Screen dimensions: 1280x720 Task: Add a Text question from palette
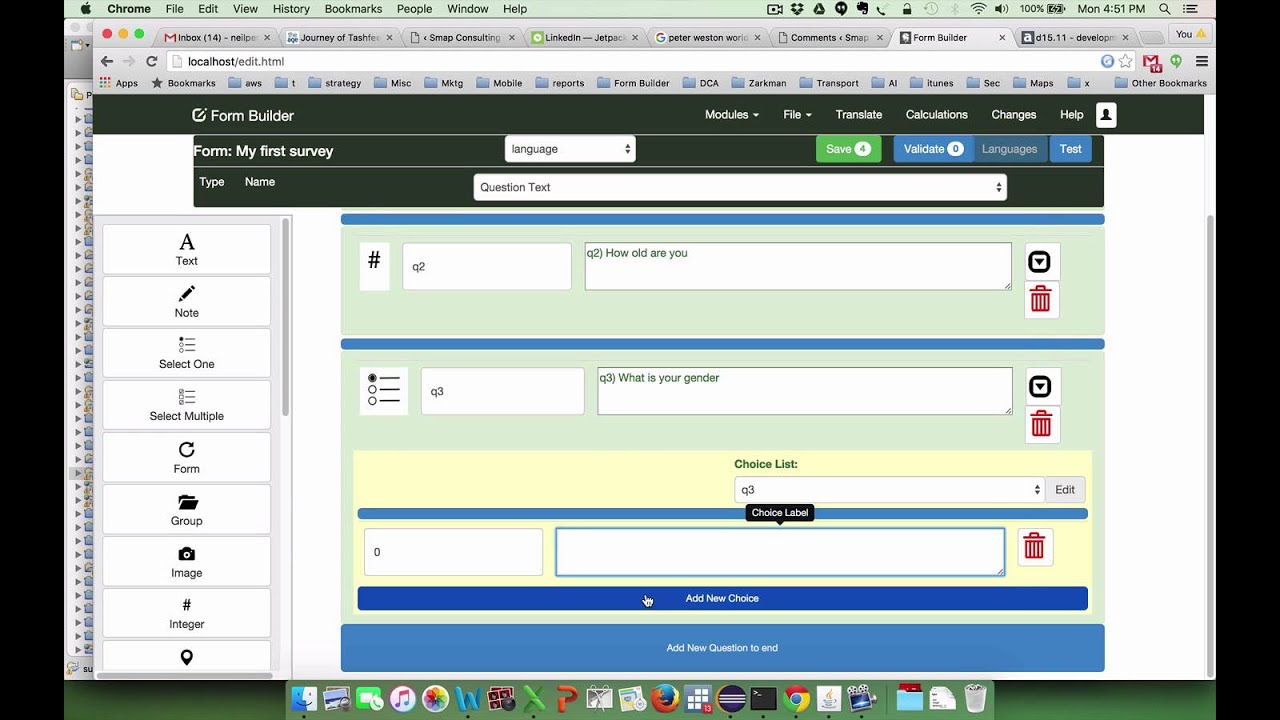186,249
